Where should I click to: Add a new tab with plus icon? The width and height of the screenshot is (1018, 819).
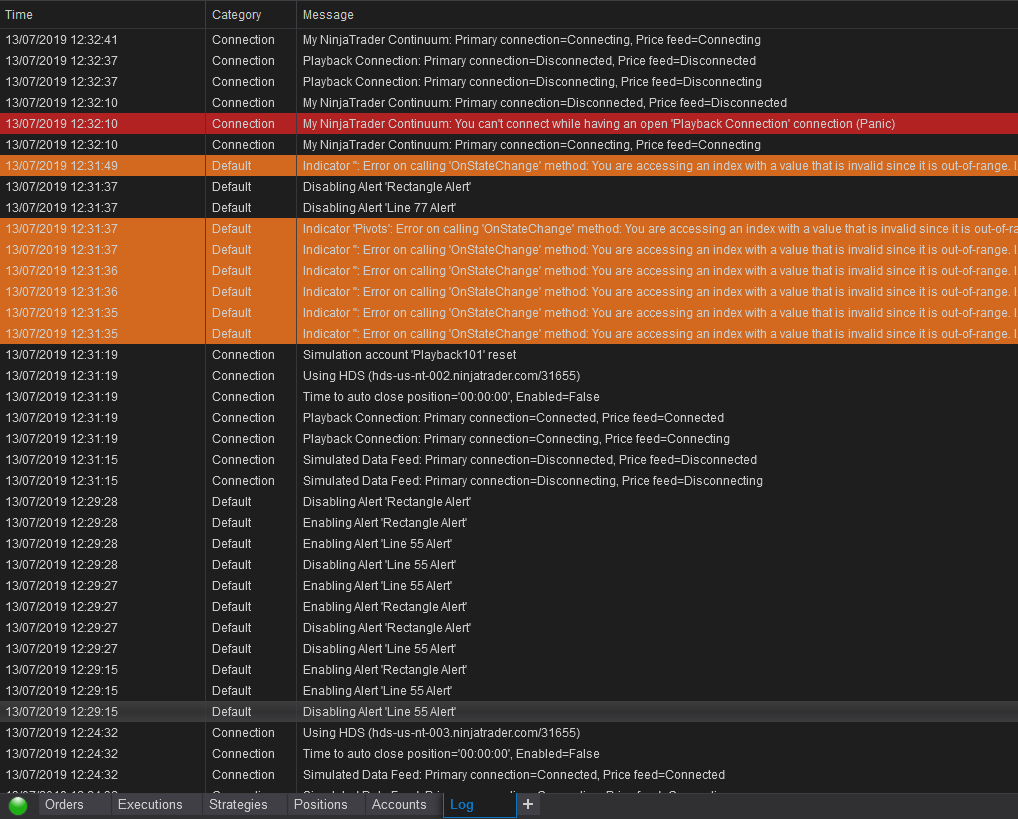tap(528, 805)
